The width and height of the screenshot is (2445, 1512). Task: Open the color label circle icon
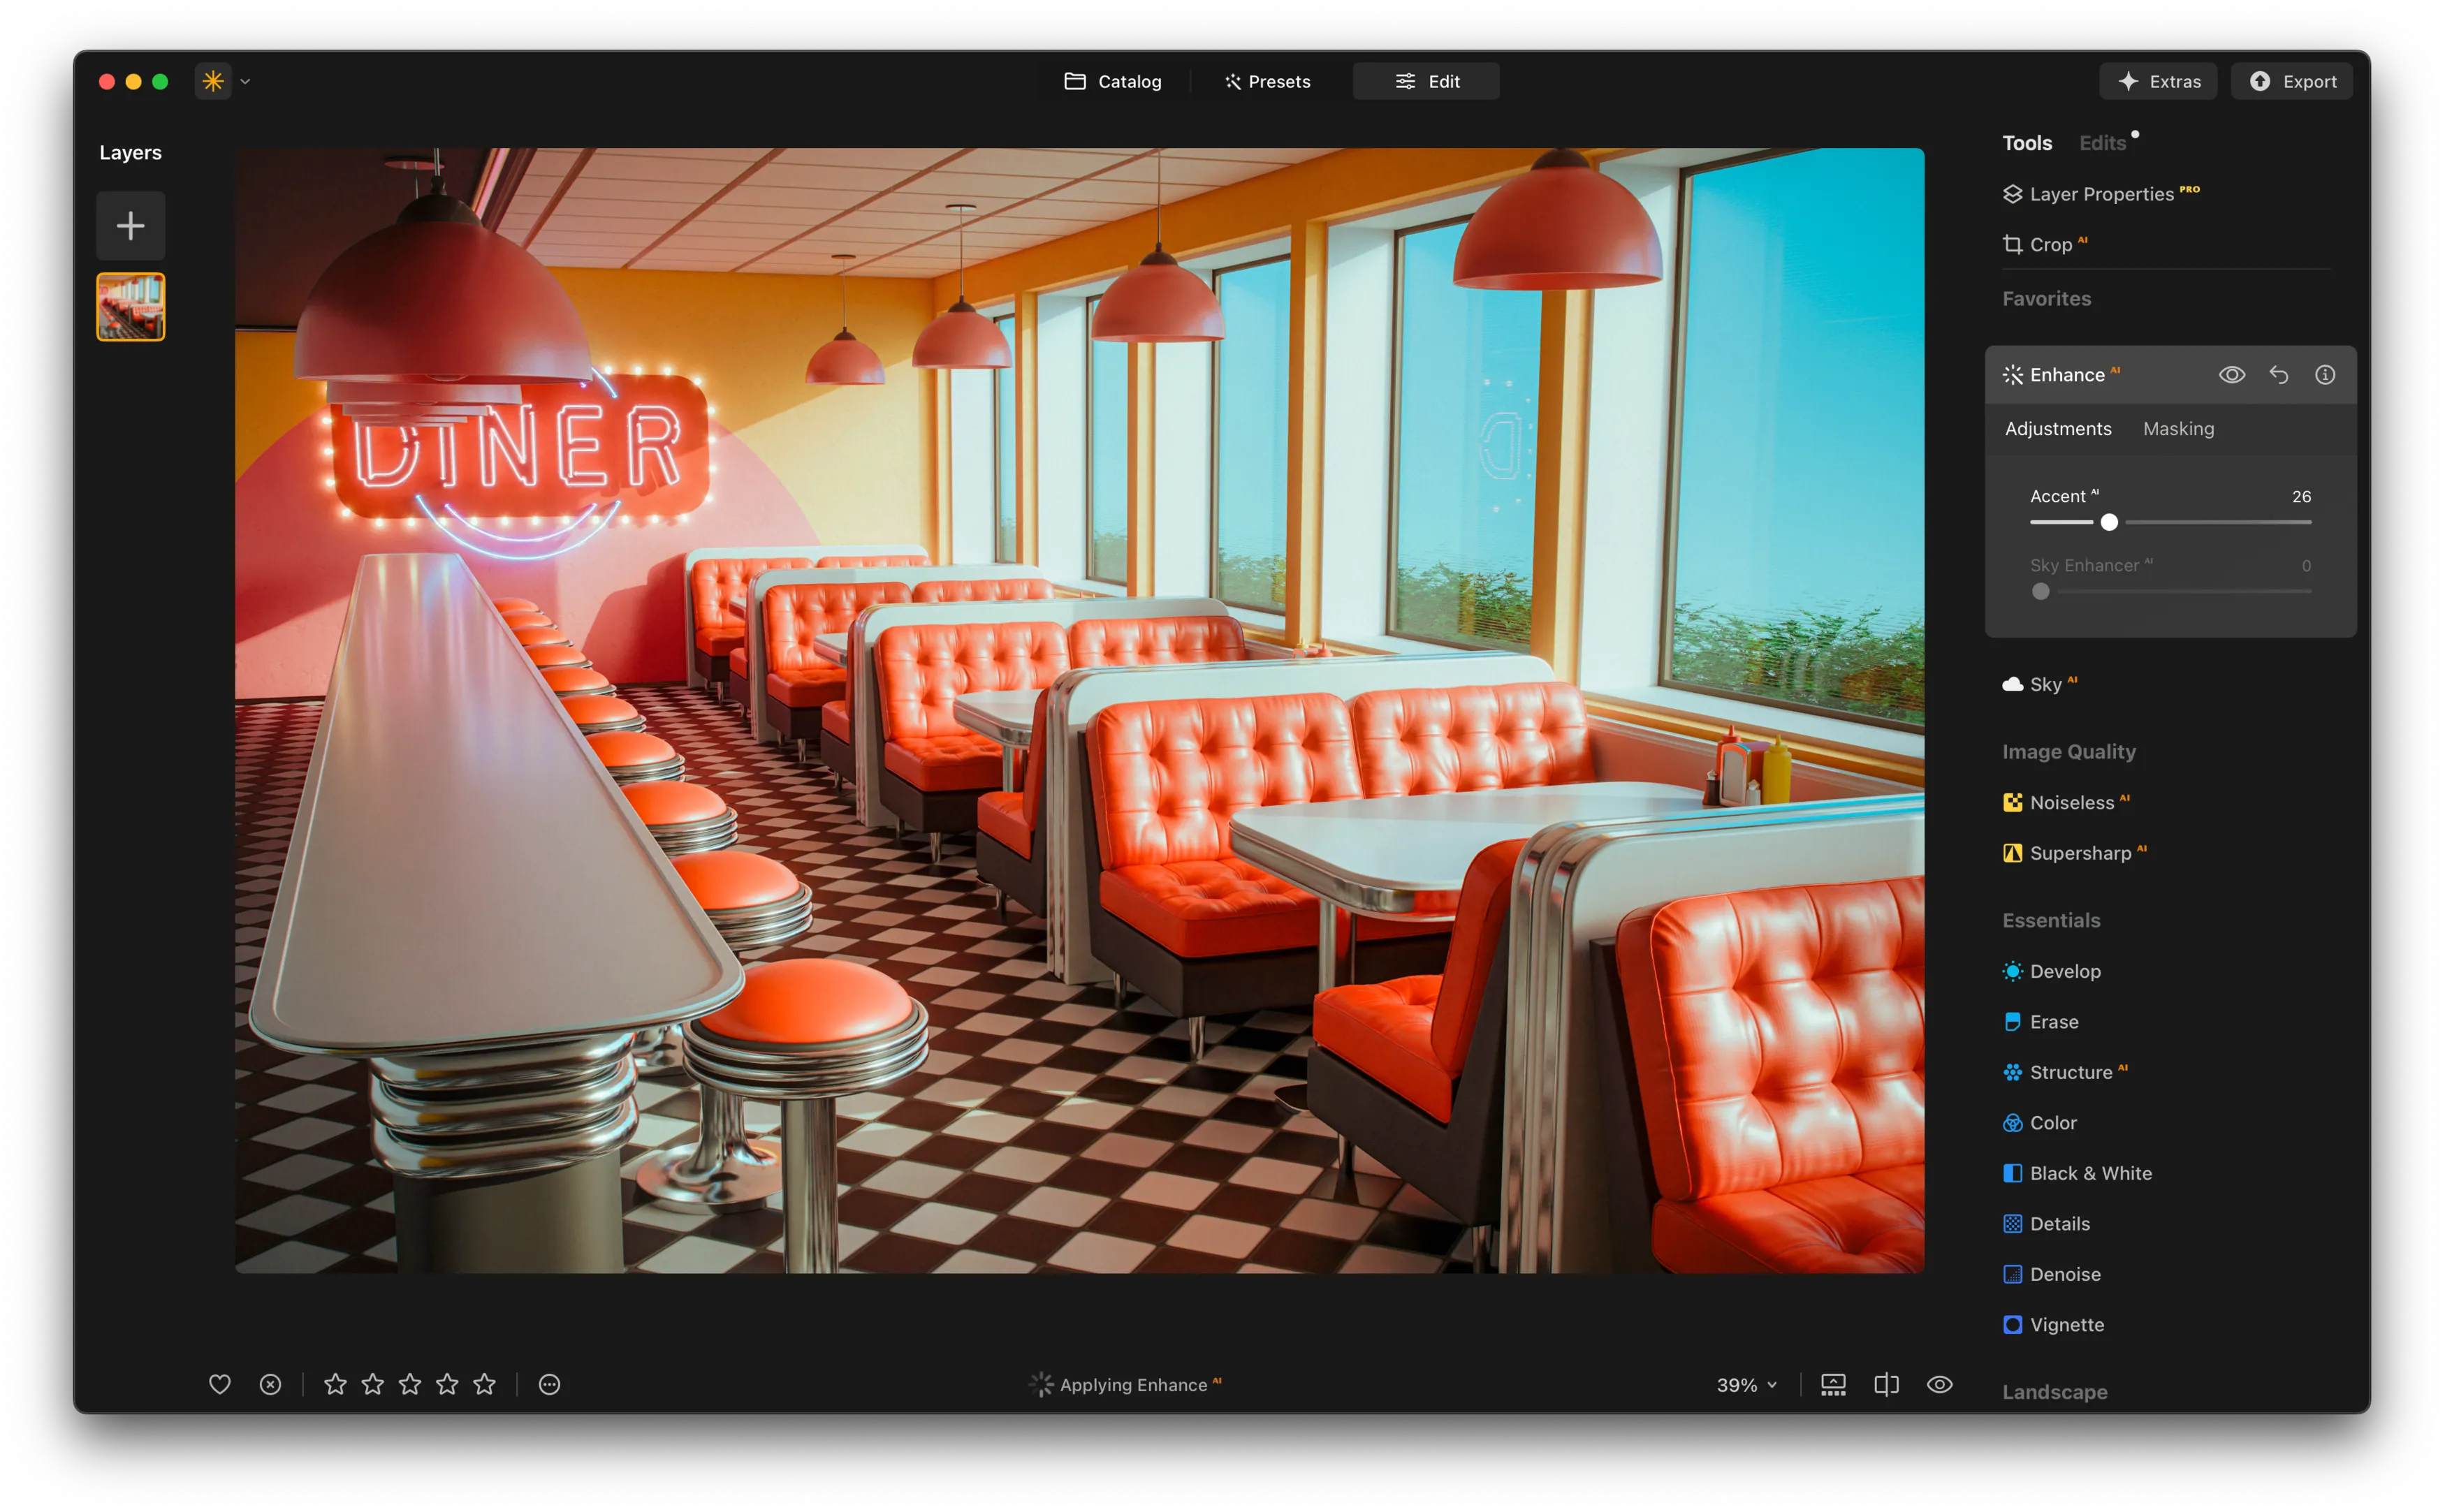[x=549, y=1384]
